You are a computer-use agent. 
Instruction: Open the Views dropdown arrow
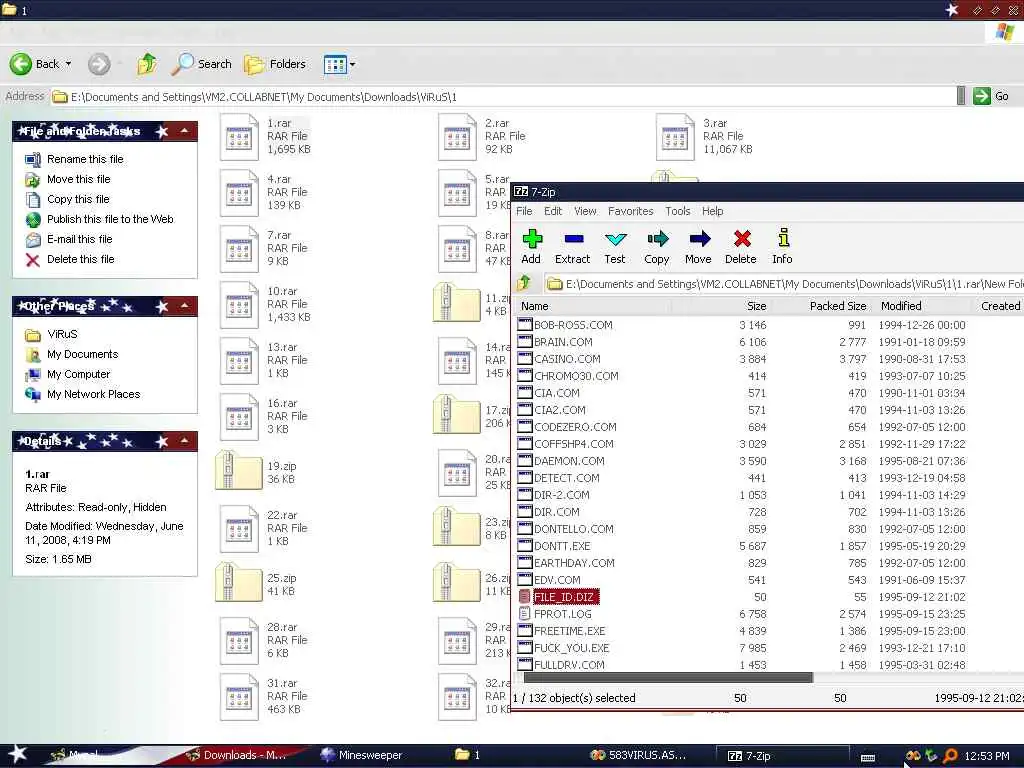click(x=353, y=65)
